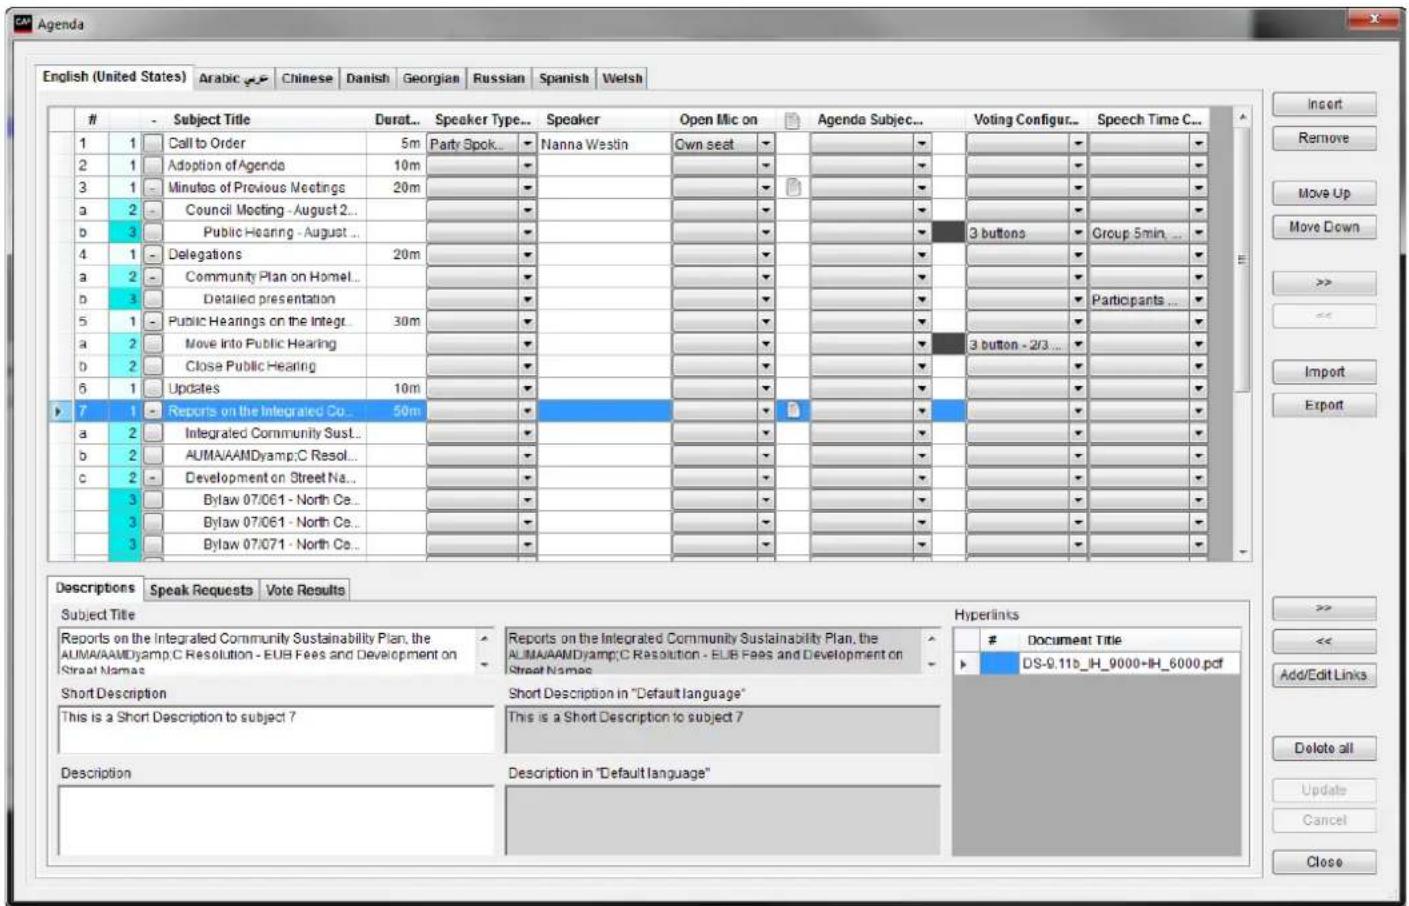Click the dark color cell in Public Hearing row
This screenshot has height=906, width=1409.
(x=948, y=233)
